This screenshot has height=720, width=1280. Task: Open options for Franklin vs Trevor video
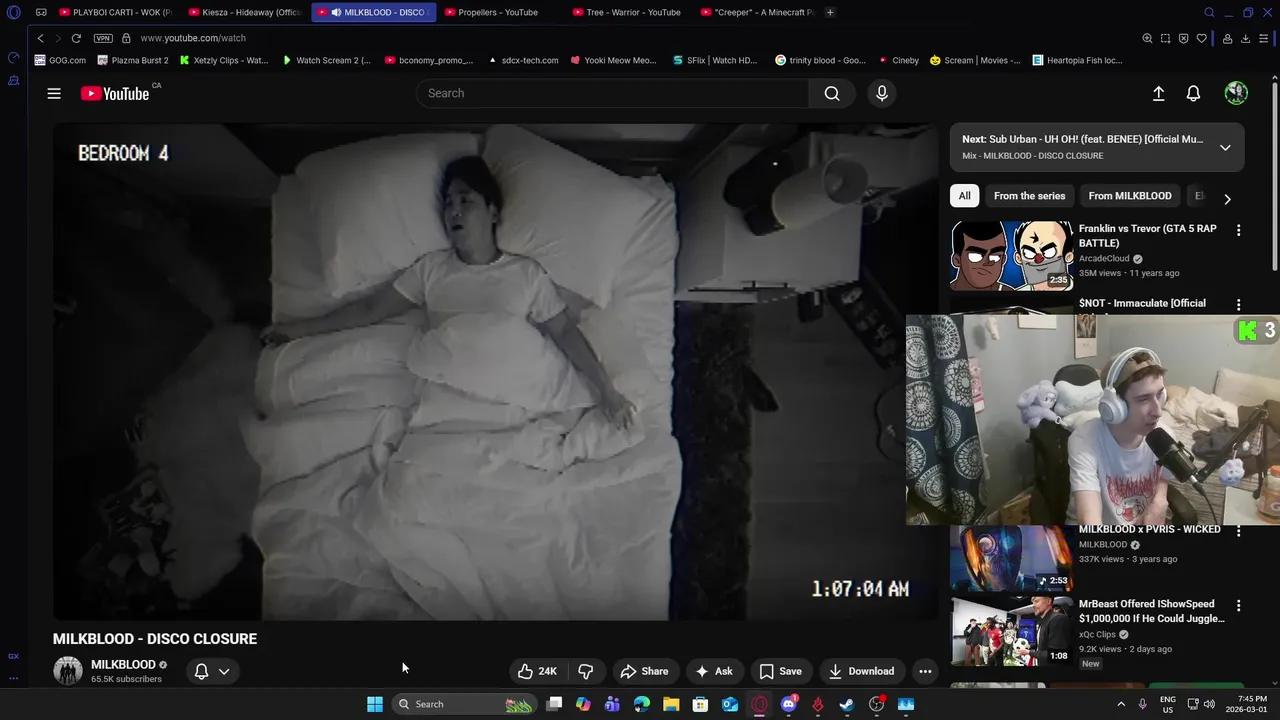click(x=1238, y=230)
